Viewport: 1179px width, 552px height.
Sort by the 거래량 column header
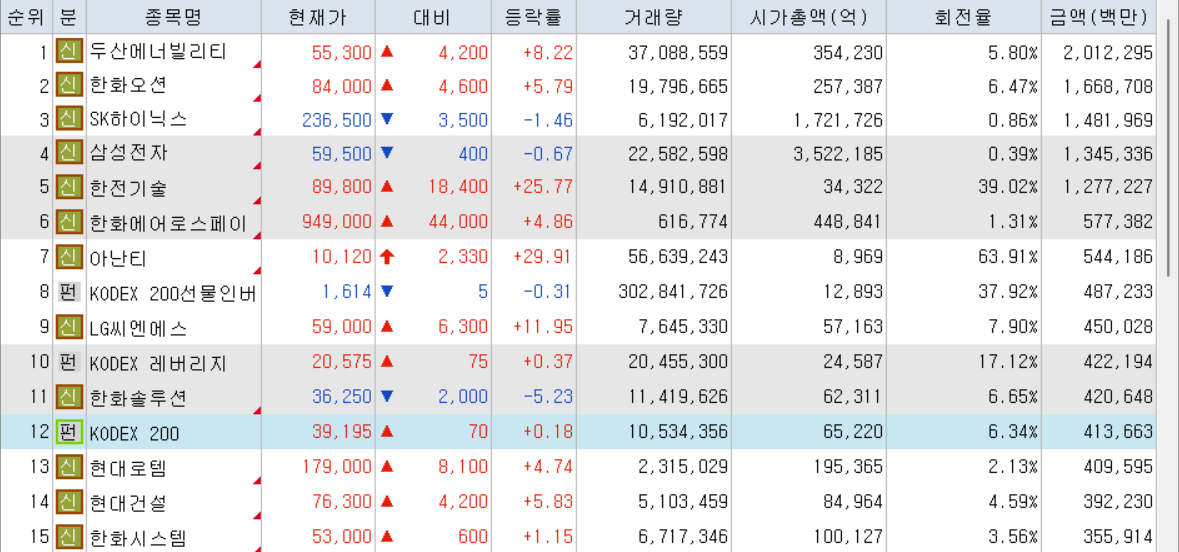pyautogui.click(x=653, y=17)
